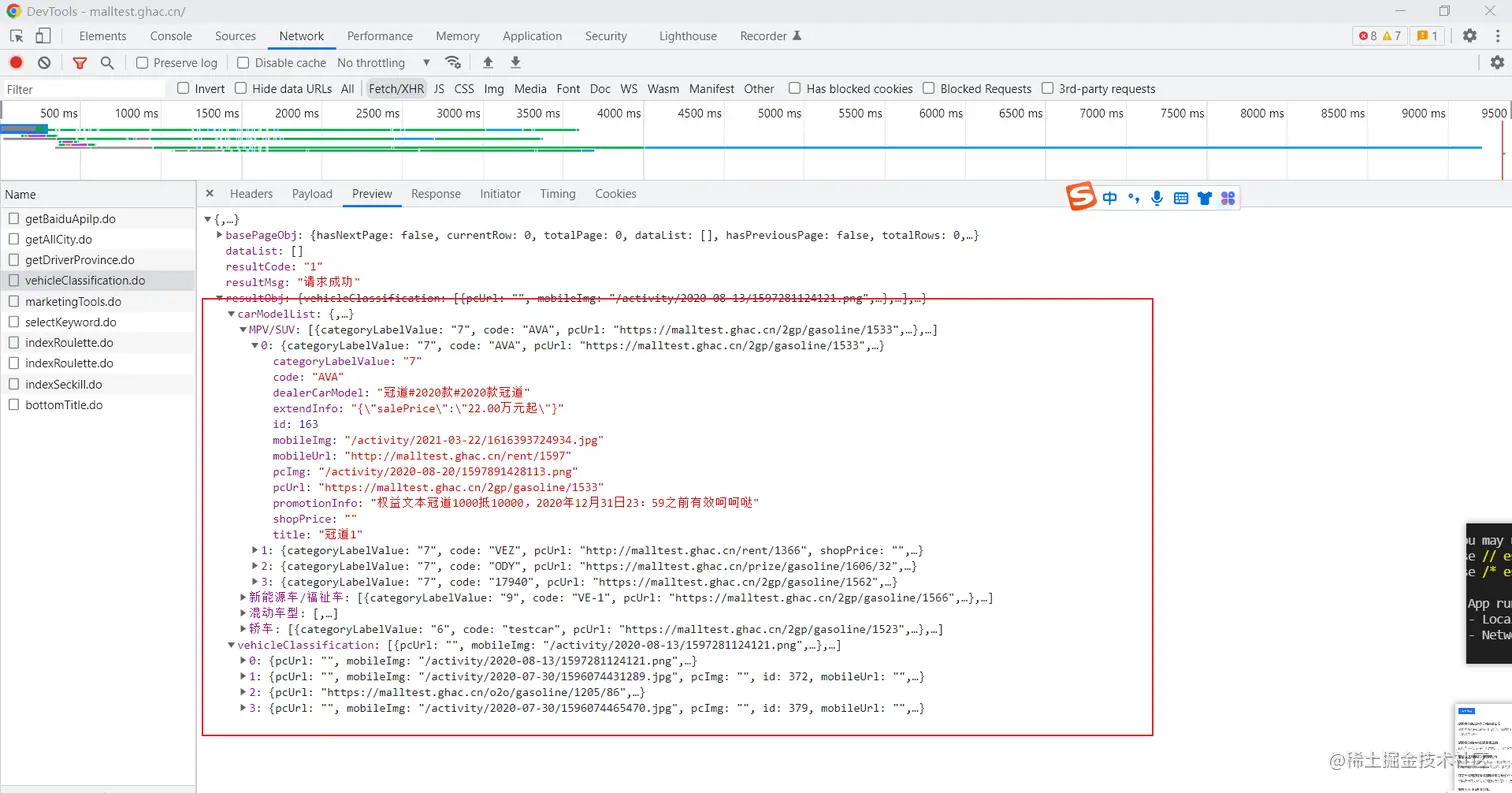Screen dimensions: 1512x793
Task: Filter requests by Doc type
Action: (x=600, y=89)
